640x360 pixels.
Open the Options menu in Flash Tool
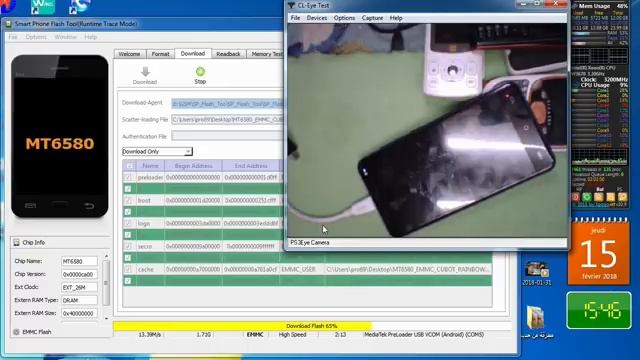point(36,37)
